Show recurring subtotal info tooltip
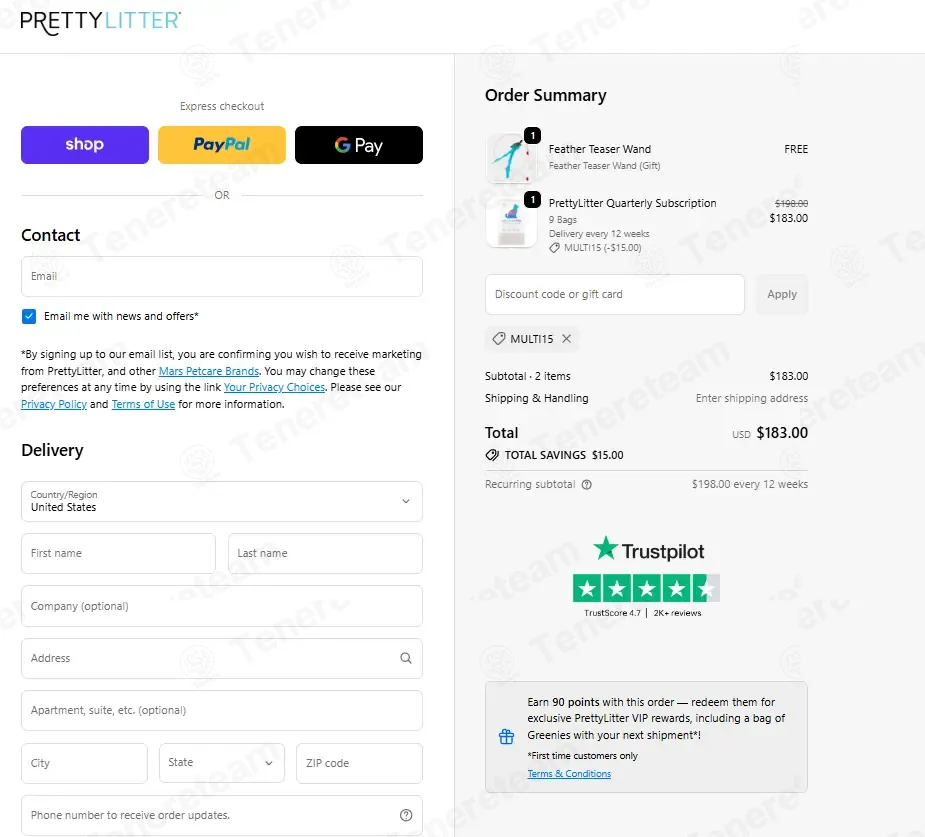The height and width of the screenshot is (837, 925). [586, 484]
